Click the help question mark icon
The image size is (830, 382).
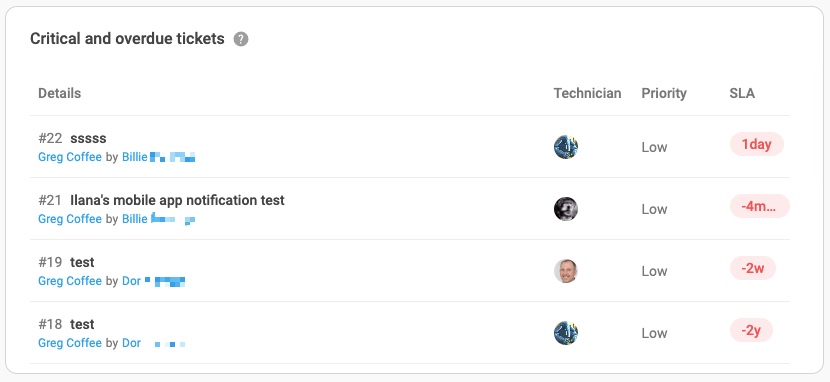241,39
